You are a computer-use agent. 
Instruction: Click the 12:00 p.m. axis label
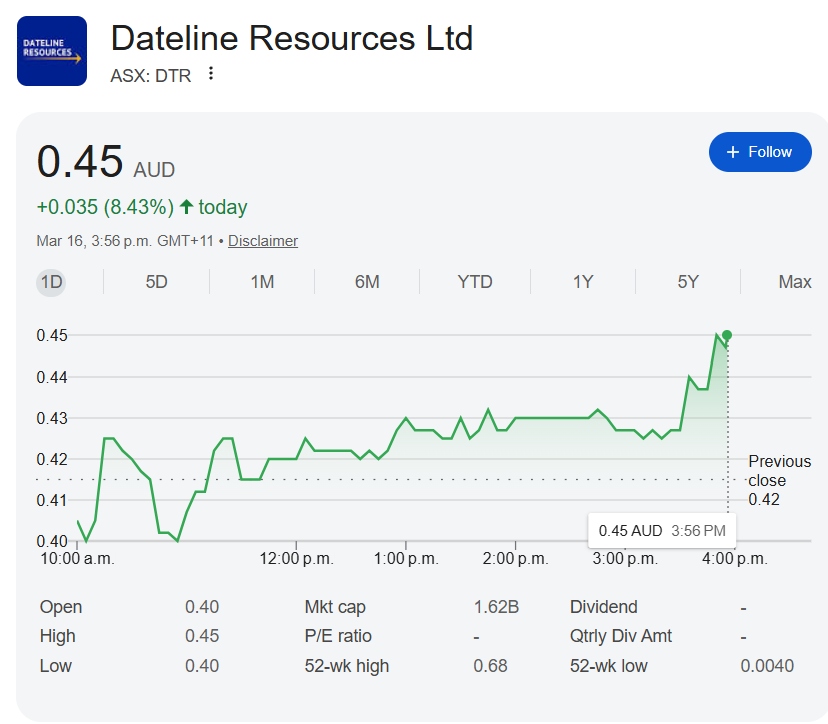(296, 559)
